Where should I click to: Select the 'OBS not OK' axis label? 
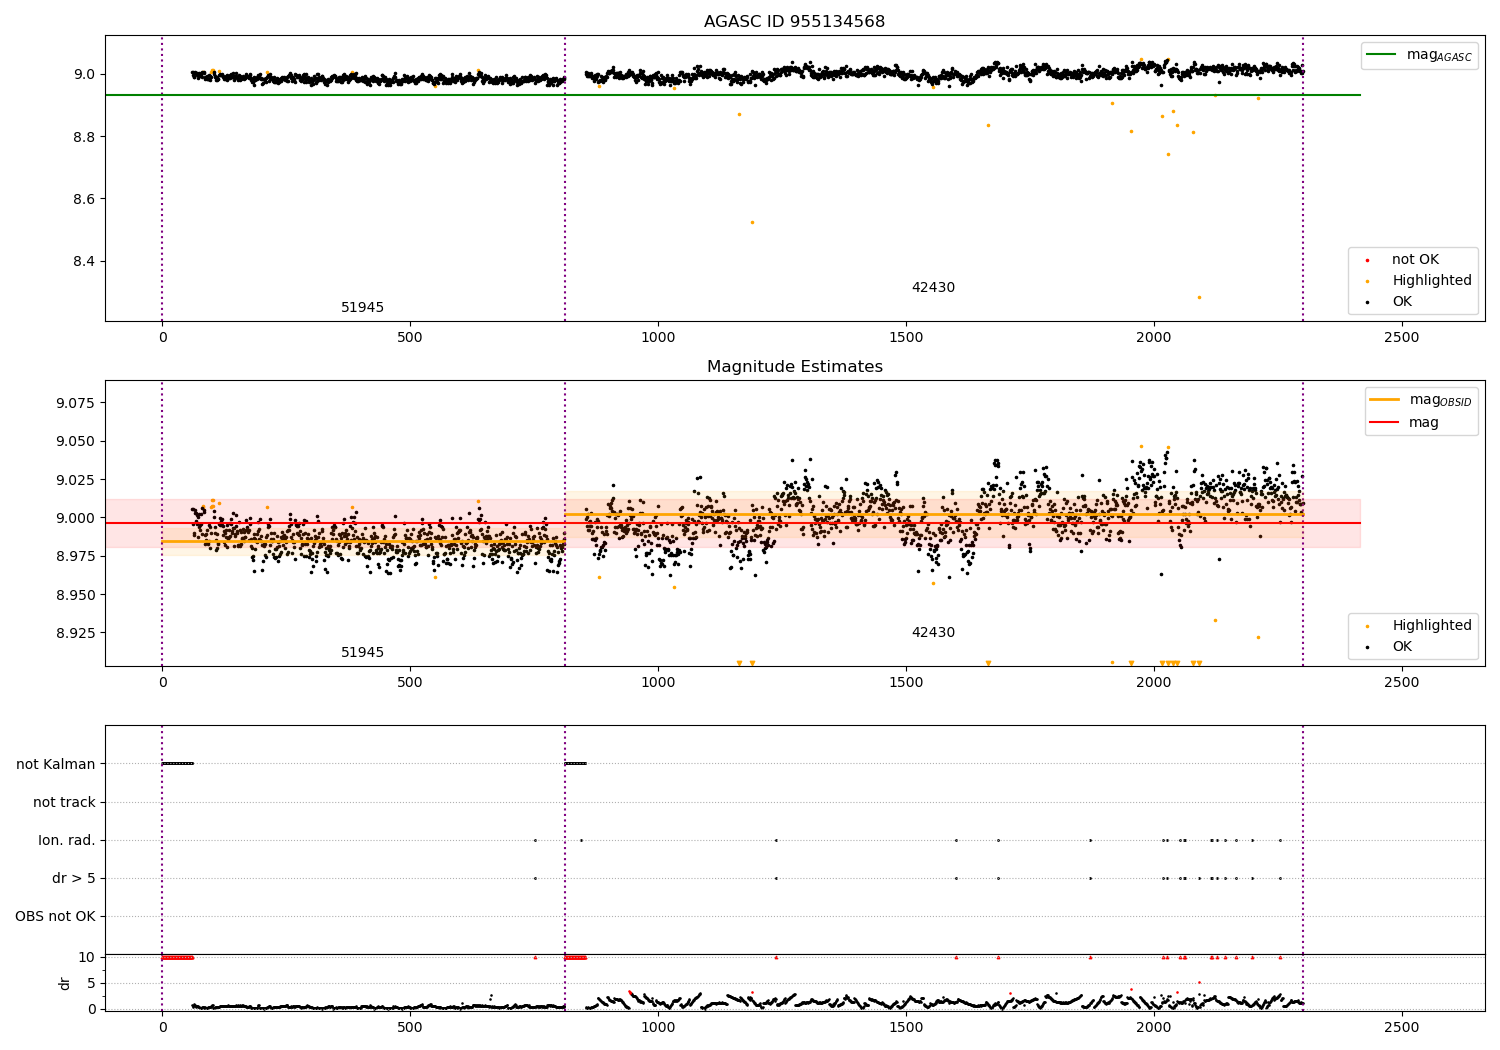click(55, 916)
